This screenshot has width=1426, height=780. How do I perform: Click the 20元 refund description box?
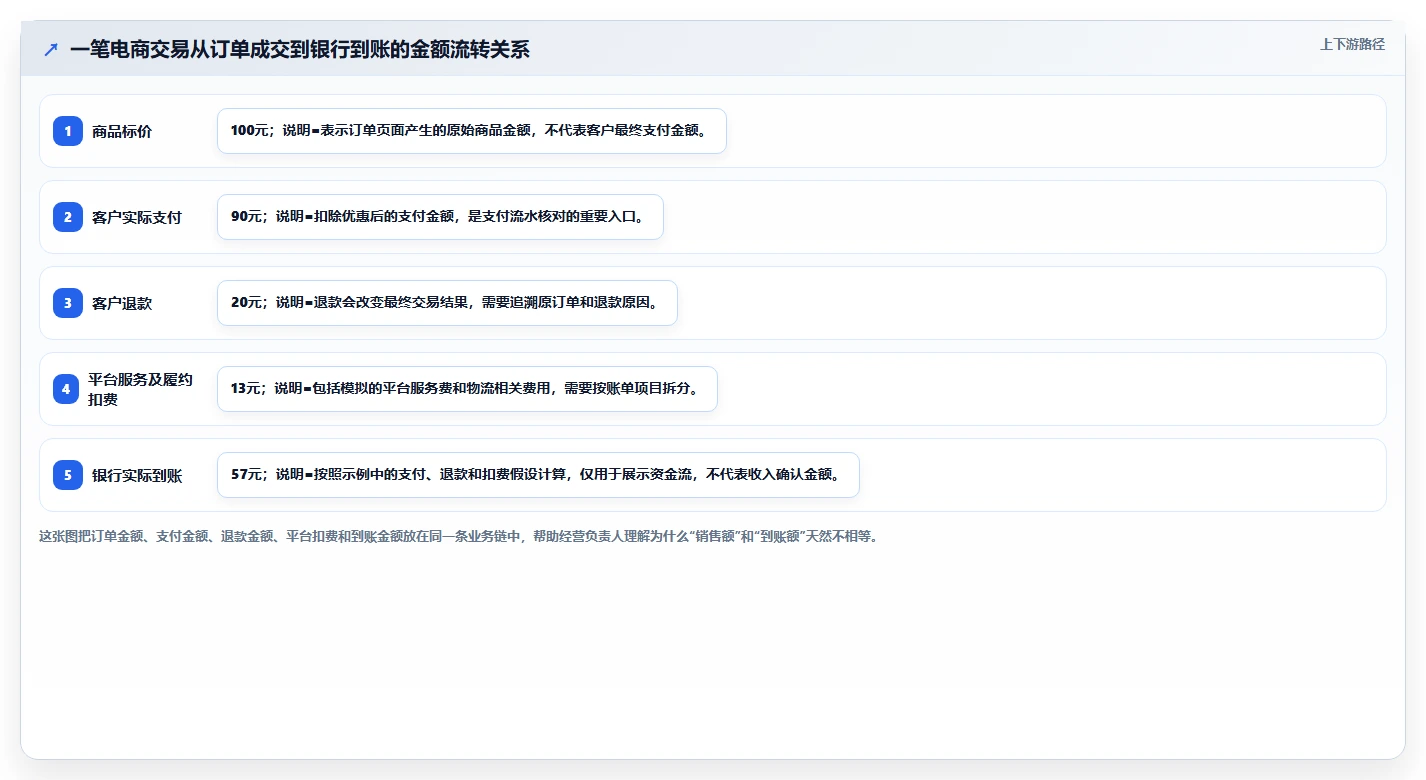coord(447,303)
